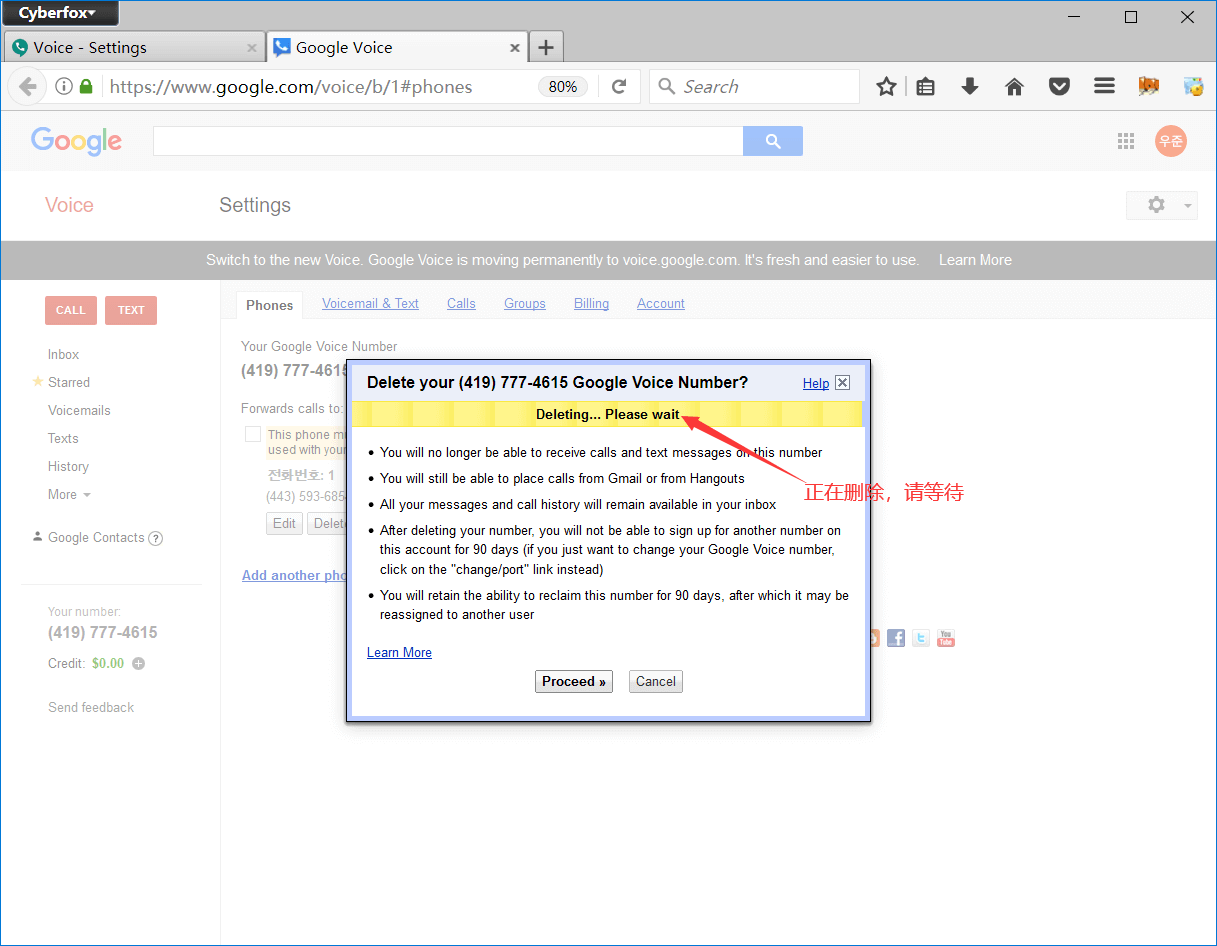Open the Account settings tab

(x=661, y=303)
